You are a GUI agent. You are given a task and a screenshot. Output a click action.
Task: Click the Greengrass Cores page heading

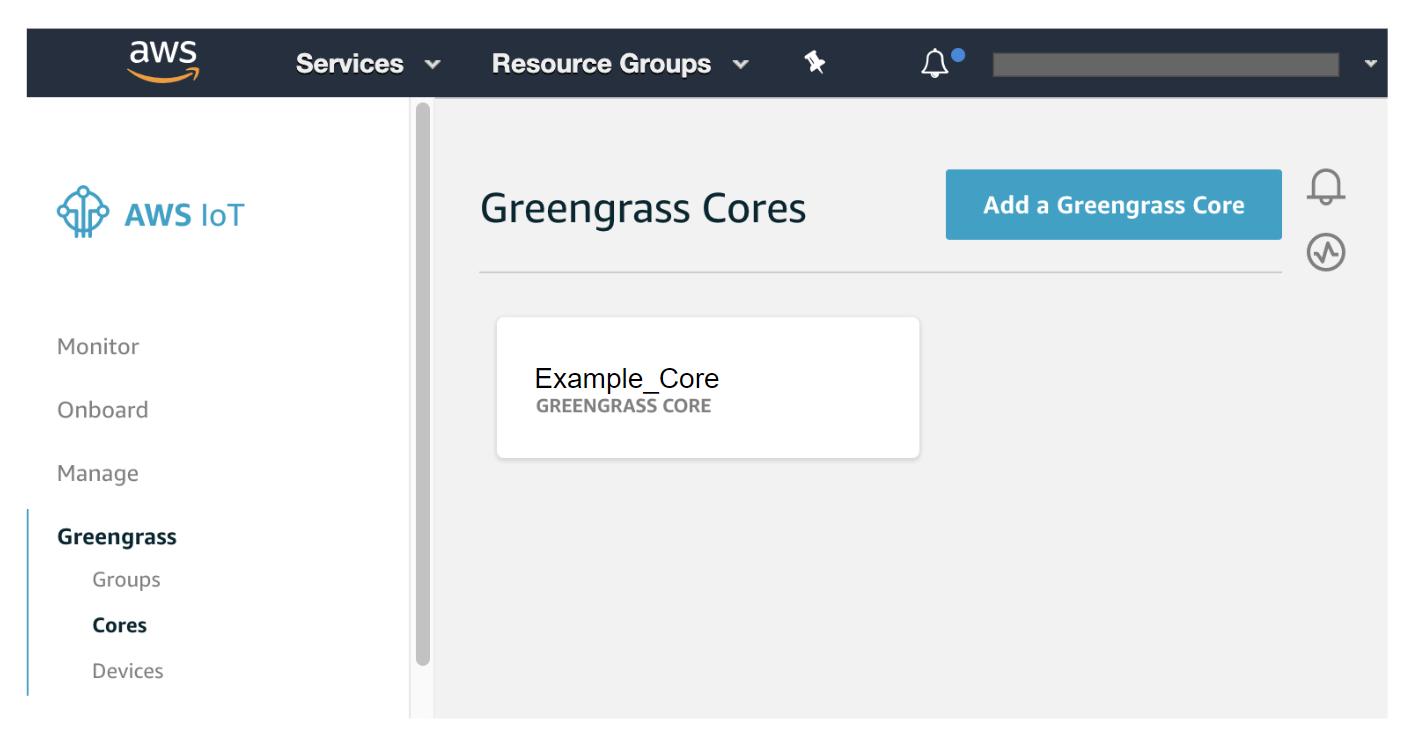tap(643, 208)
